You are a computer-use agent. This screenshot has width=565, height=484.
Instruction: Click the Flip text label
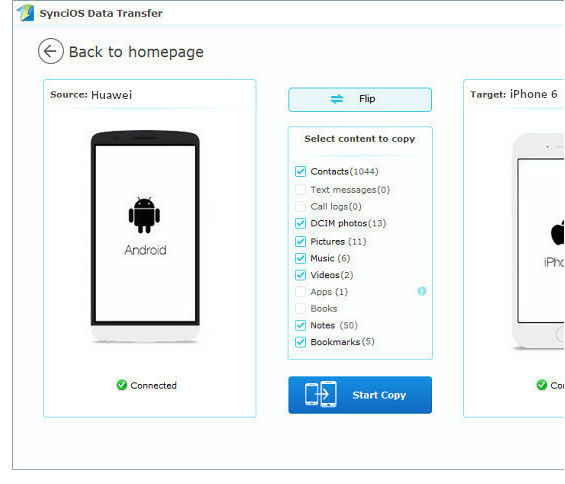(x=367, y=99)
